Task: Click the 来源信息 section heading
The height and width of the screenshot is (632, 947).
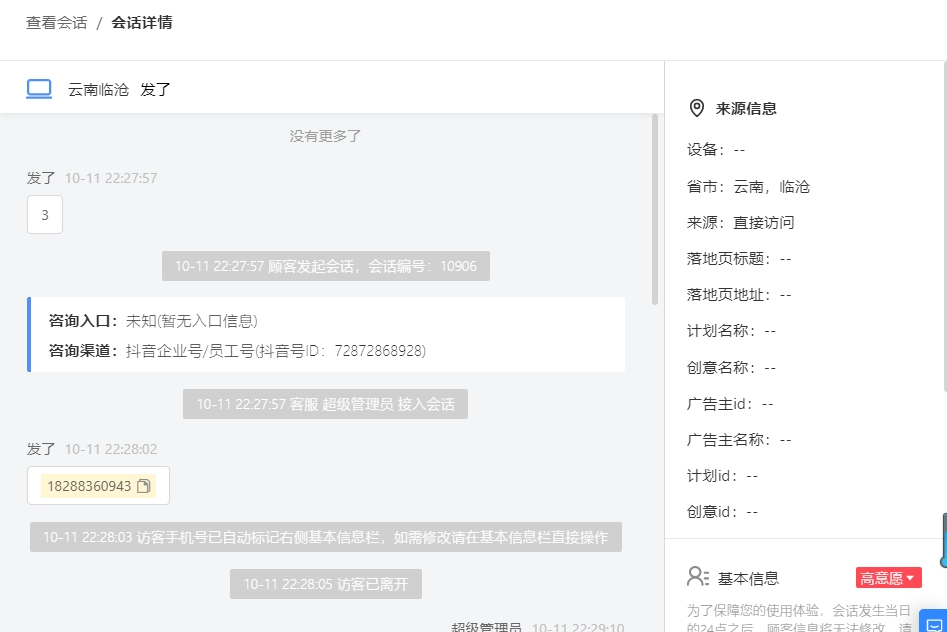Action: click(746, 109)
